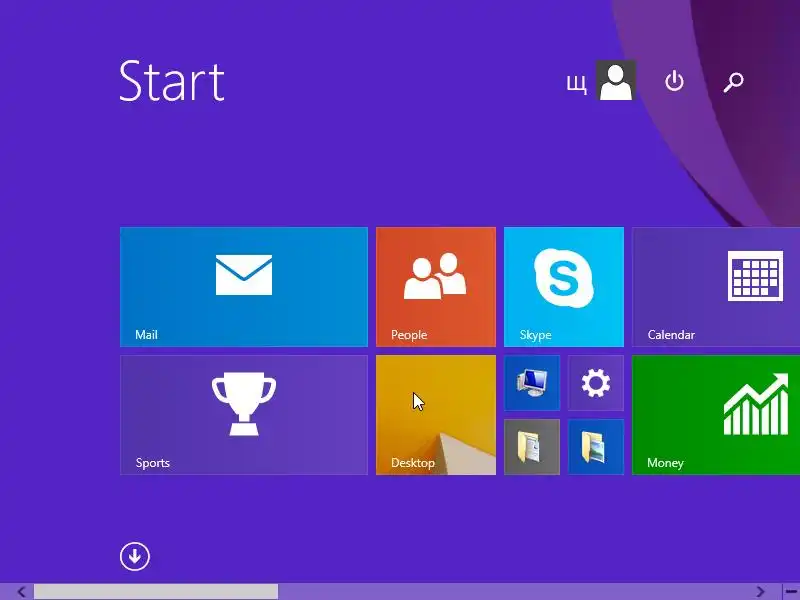Open the Sports tile
Image resolution: width=800 pixels, height=600 pixels.
pyautogui.click(x=244, y=415)
